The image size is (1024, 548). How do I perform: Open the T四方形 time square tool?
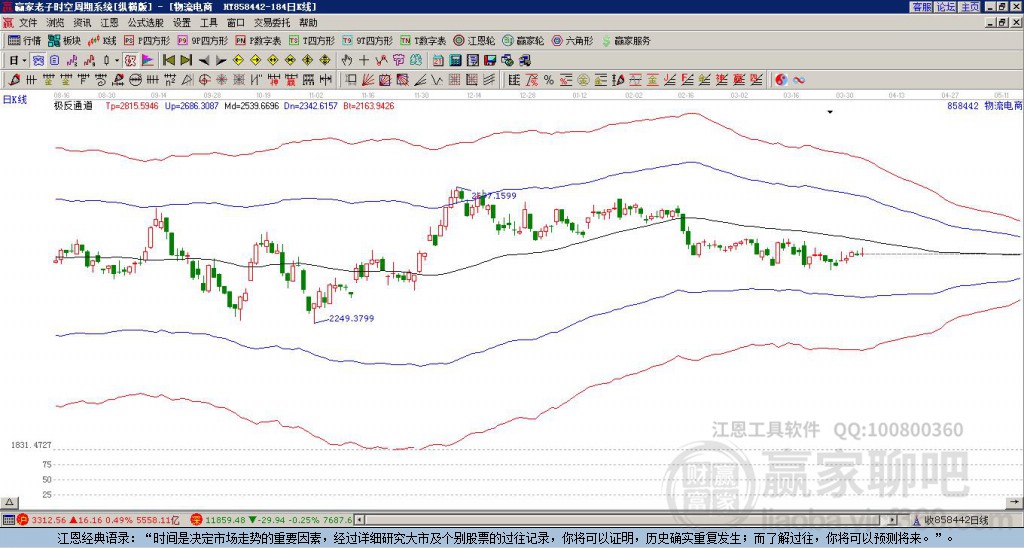(x=312, y=40)
